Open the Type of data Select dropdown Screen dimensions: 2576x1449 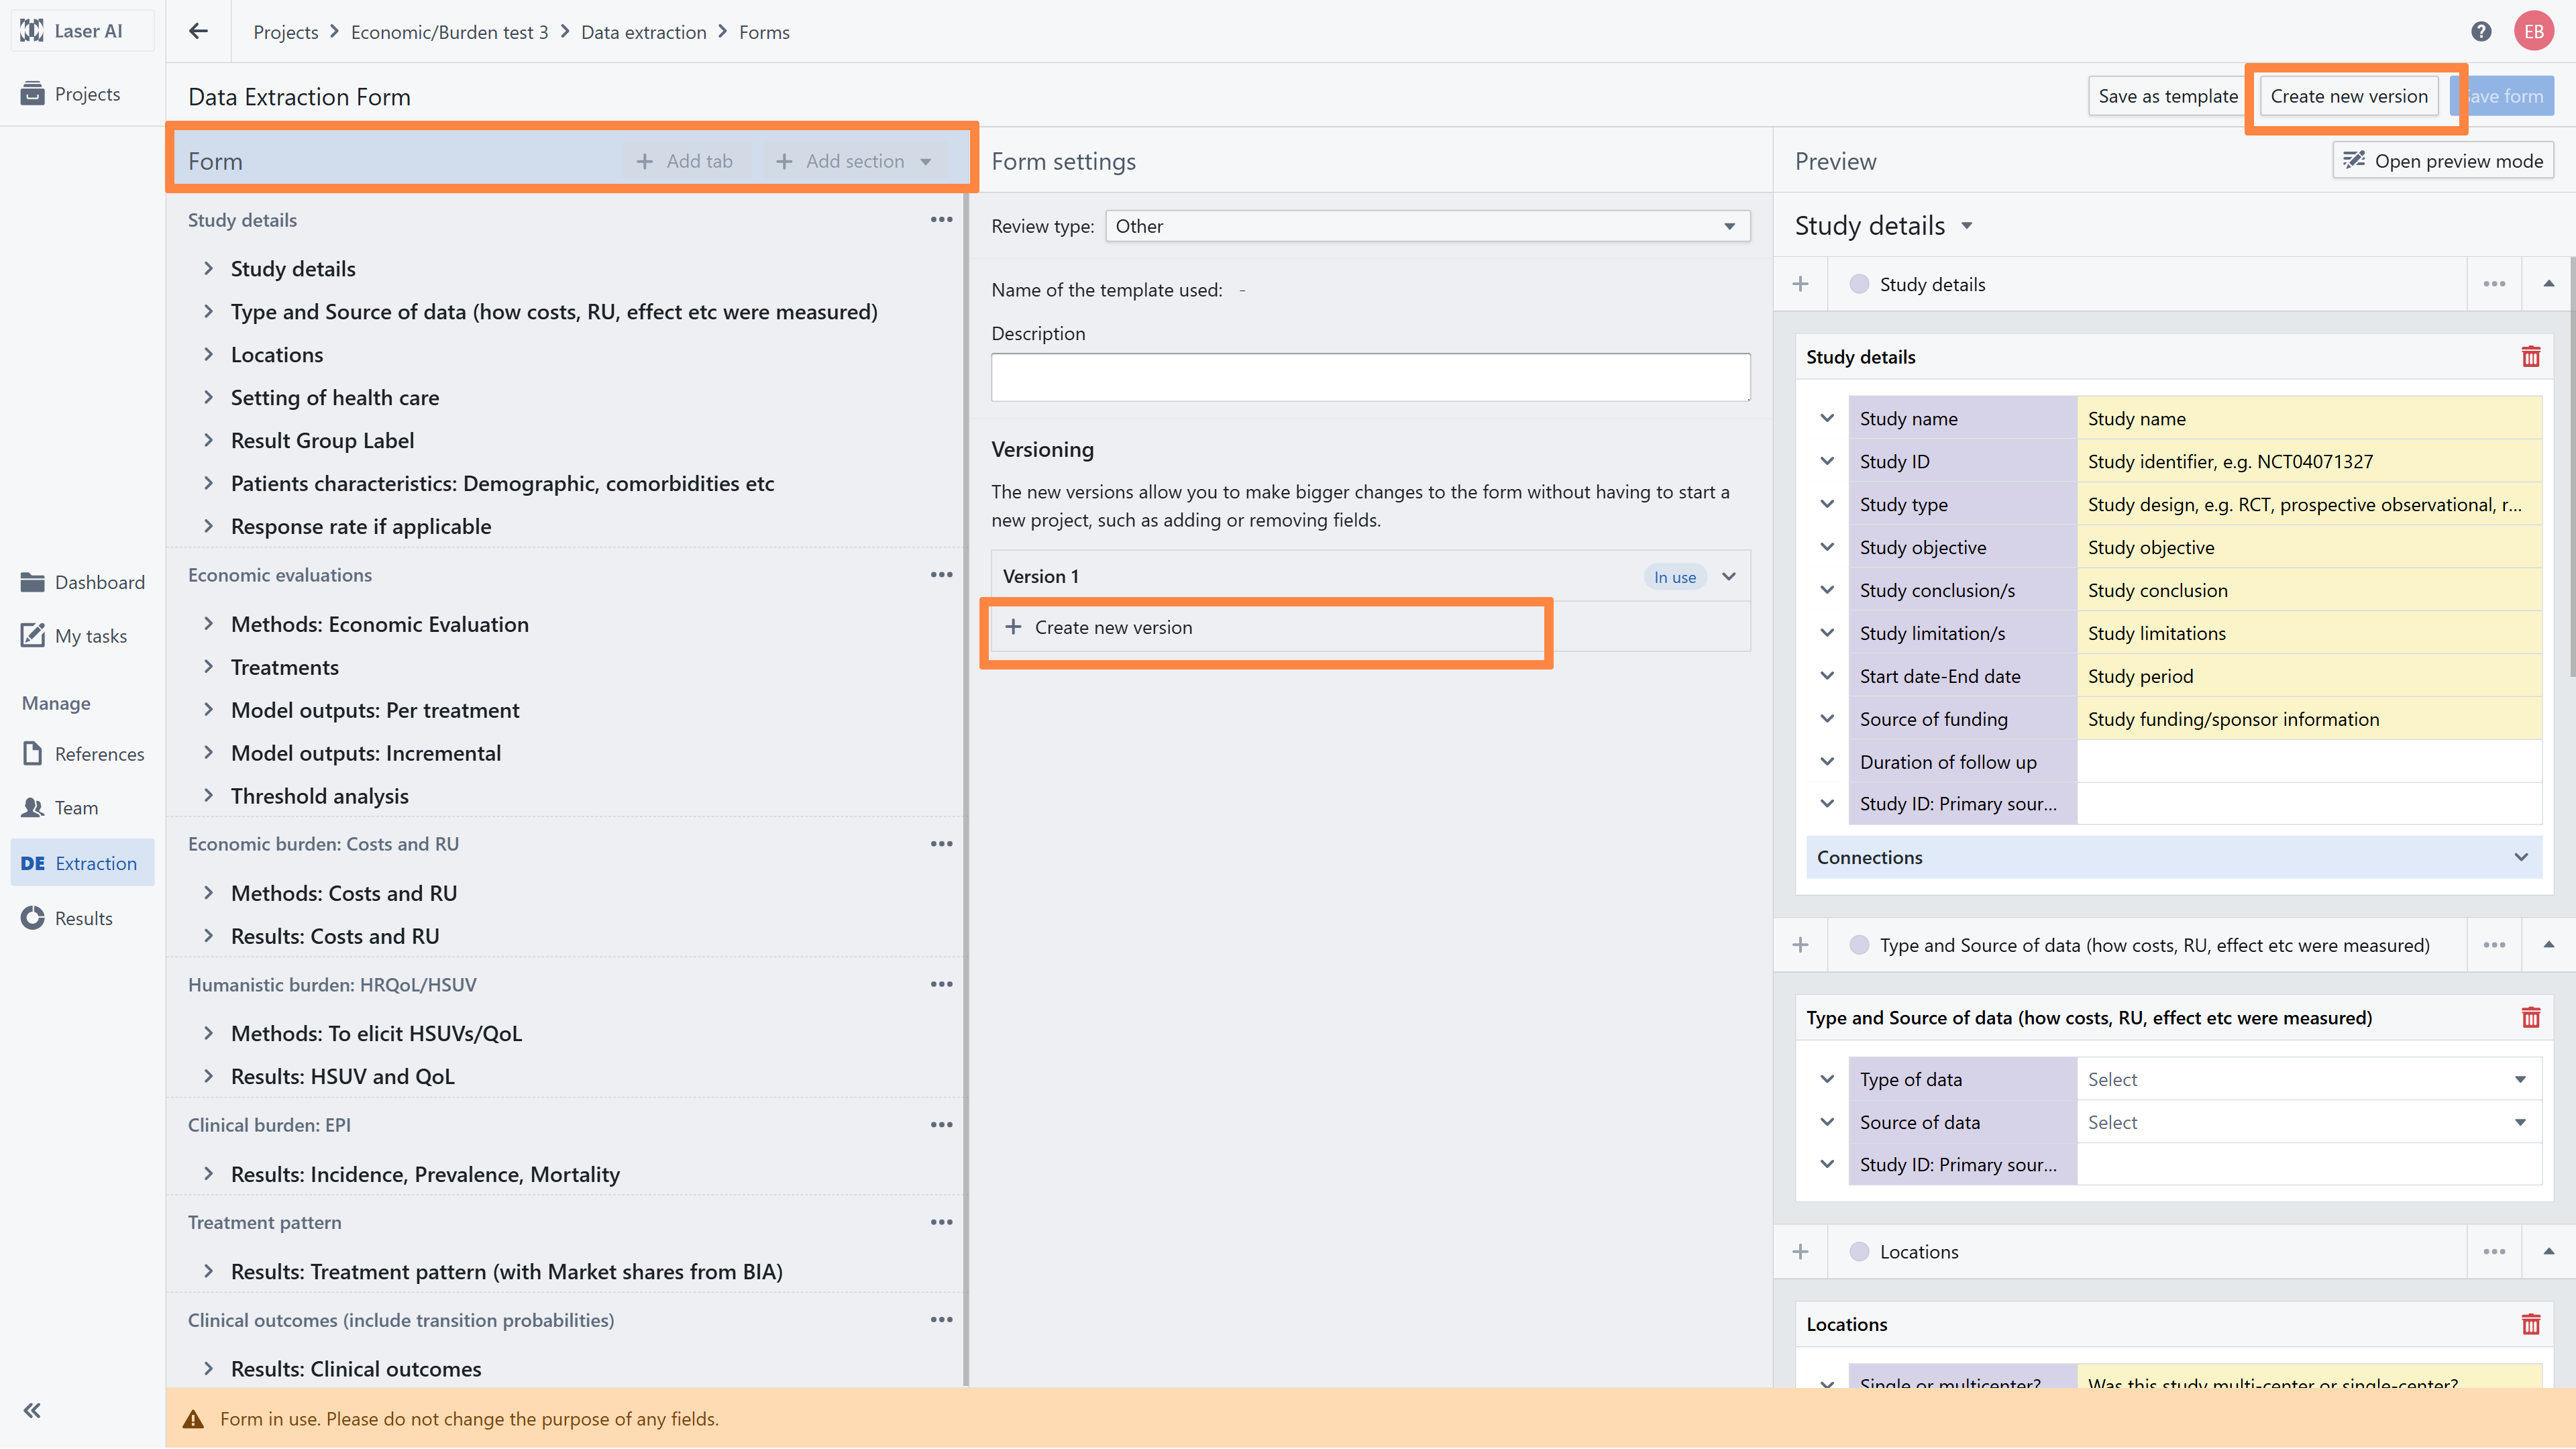pos(2307,1079)
